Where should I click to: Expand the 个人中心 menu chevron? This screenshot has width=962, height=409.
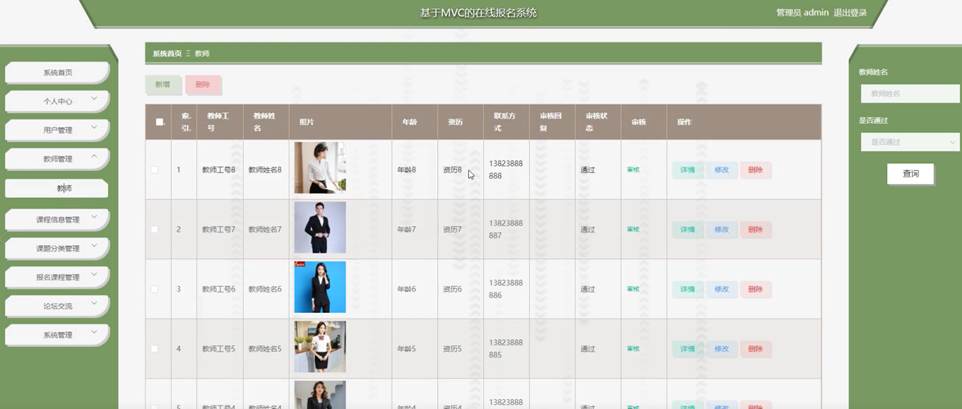[x=94, y=98]
